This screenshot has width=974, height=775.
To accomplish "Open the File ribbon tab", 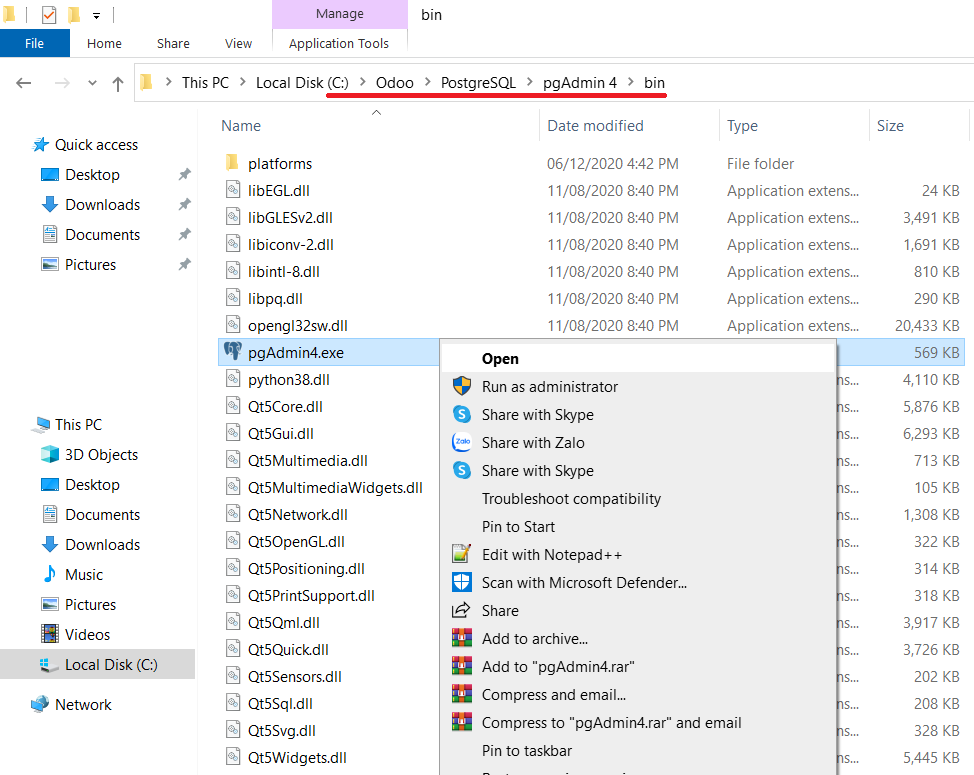I will tap(35, 43).
